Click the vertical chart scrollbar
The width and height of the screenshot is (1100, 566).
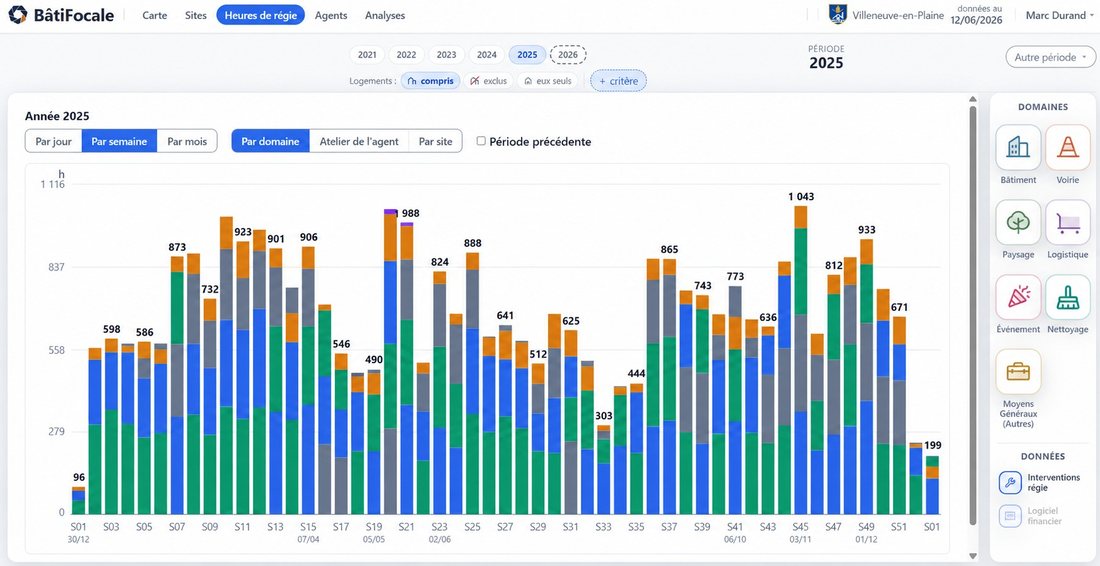972,314
